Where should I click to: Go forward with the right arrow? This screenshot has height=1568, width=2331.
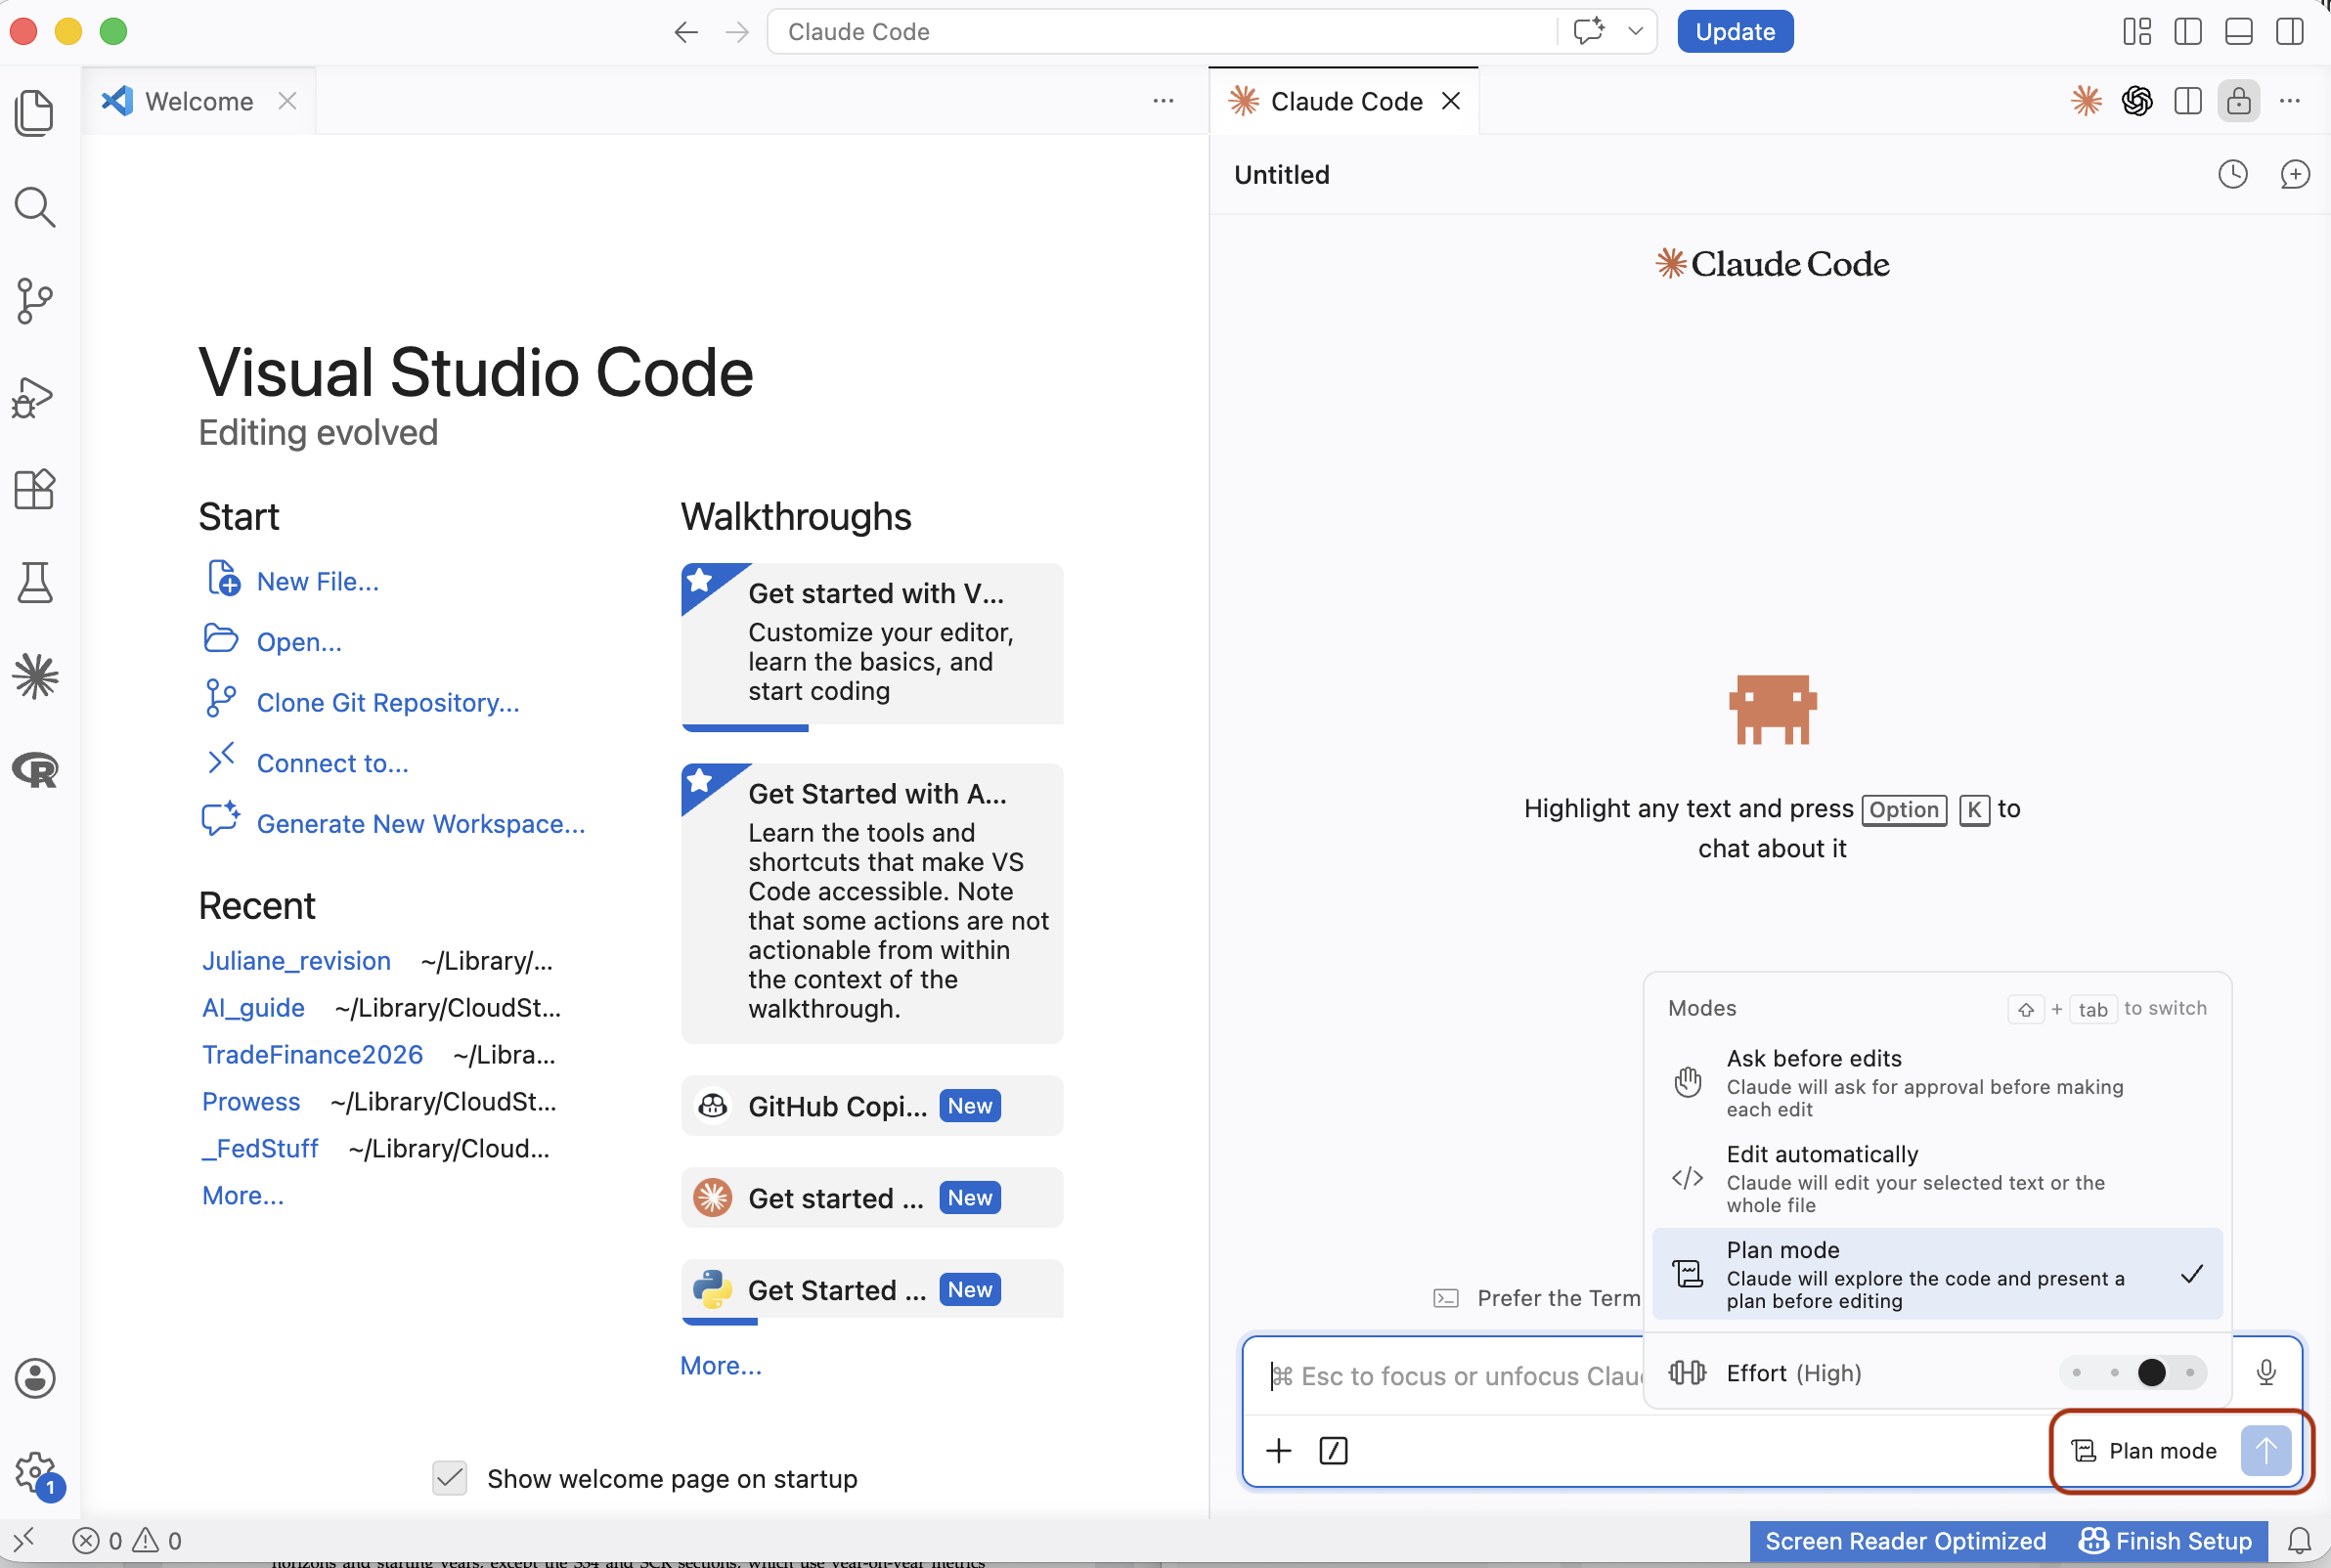coord(737,32)
